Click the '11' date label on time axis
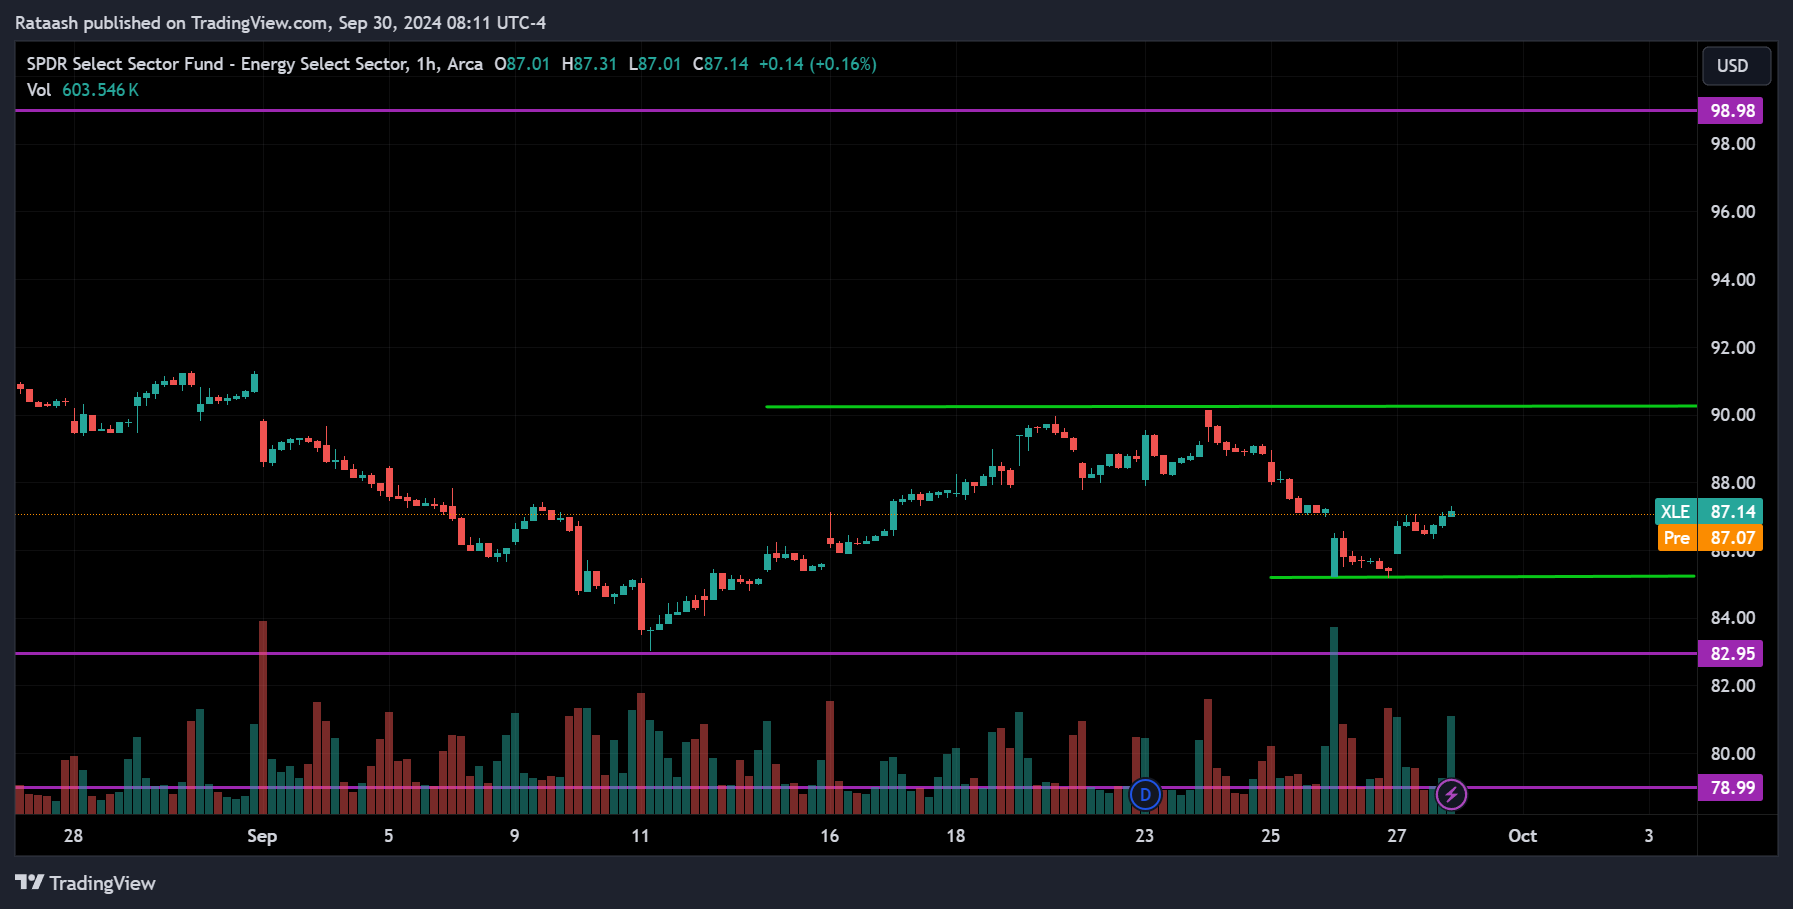The image size is (1793, 909). (640, 836)
